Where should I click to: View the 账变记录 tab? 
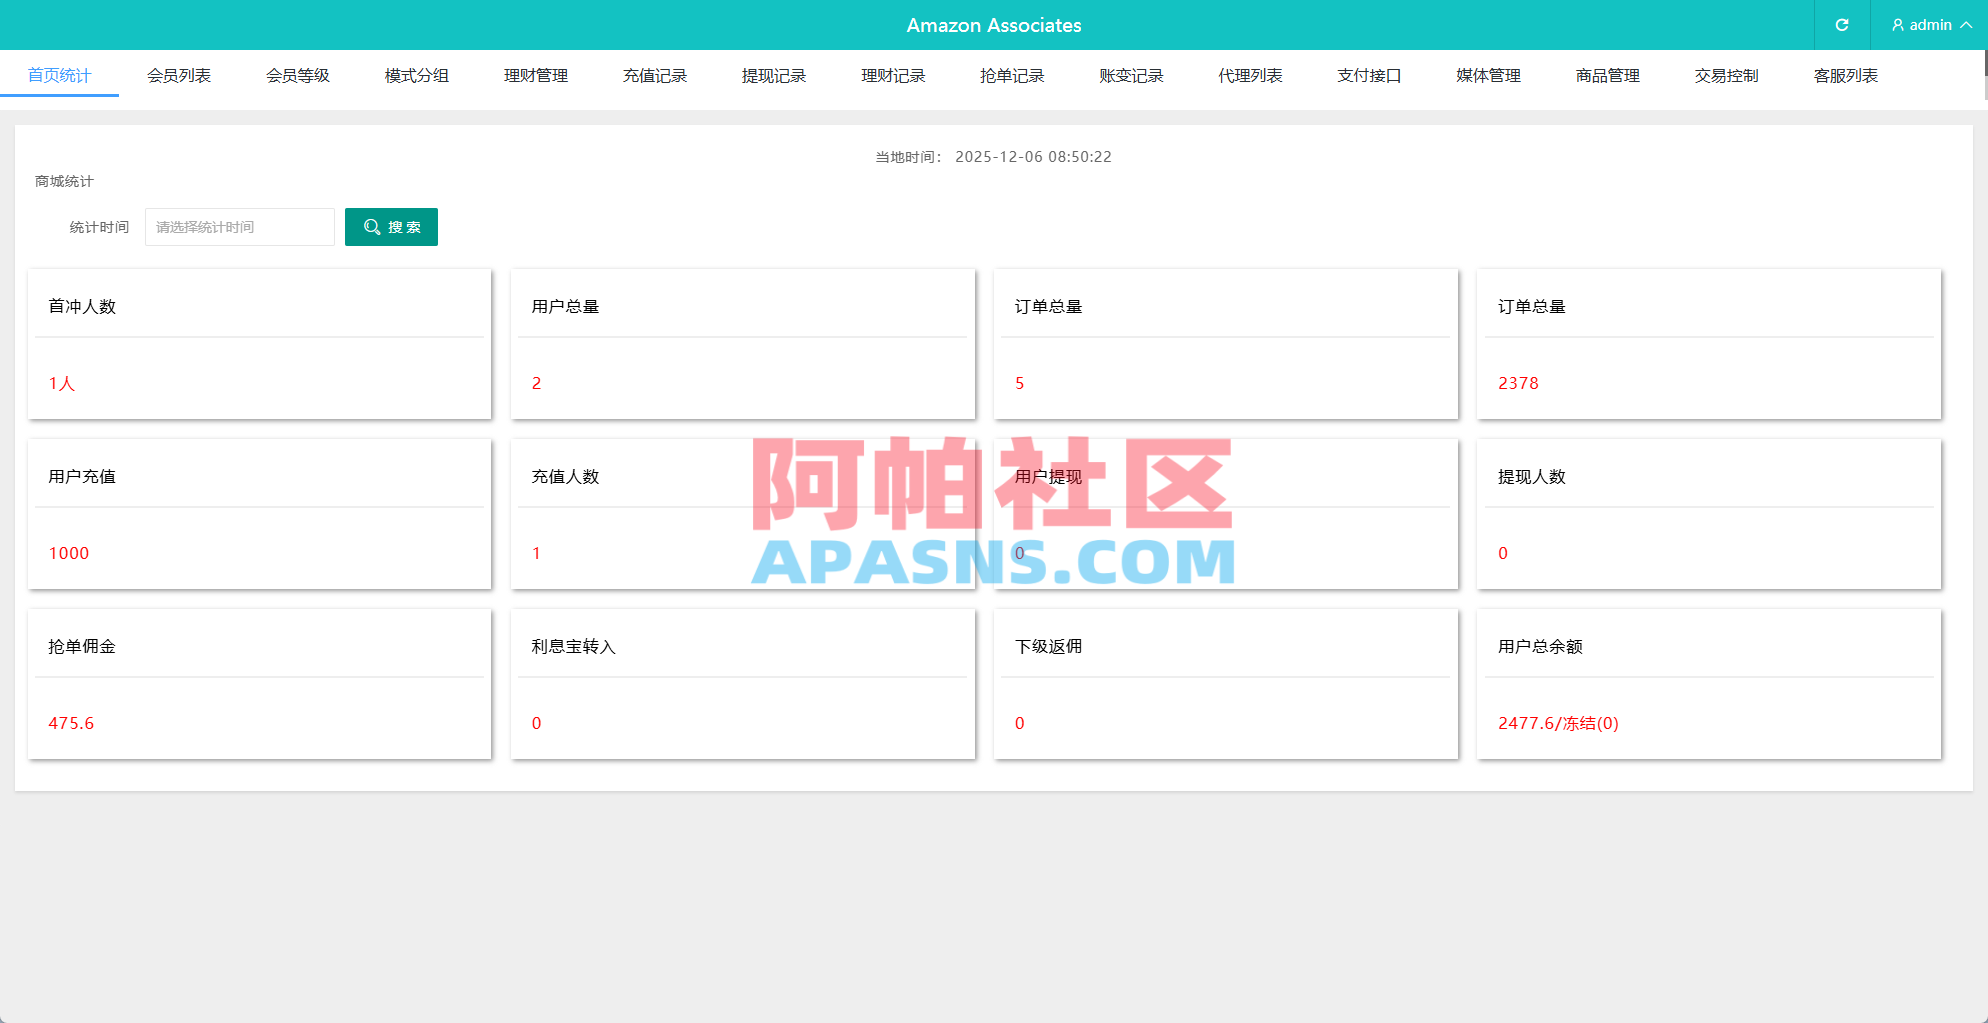tap(1131, 76)
